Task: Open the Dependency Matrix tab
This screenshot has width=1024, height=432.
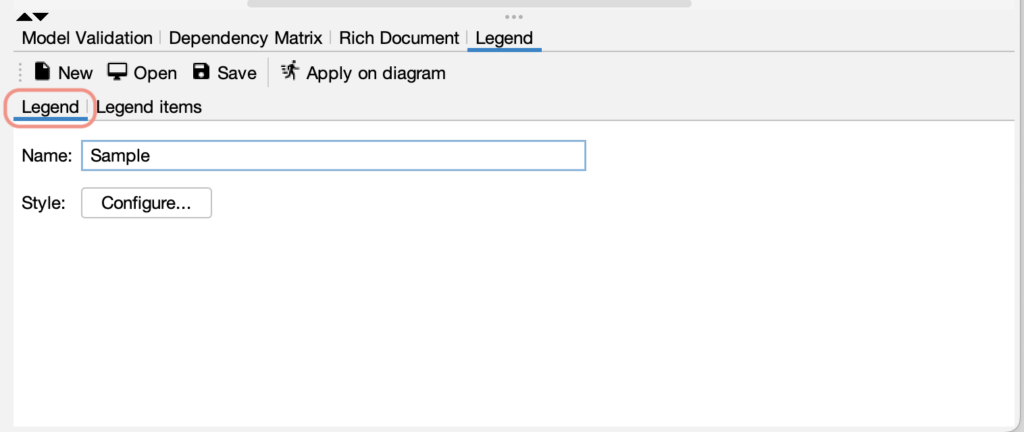Action: 246,38
